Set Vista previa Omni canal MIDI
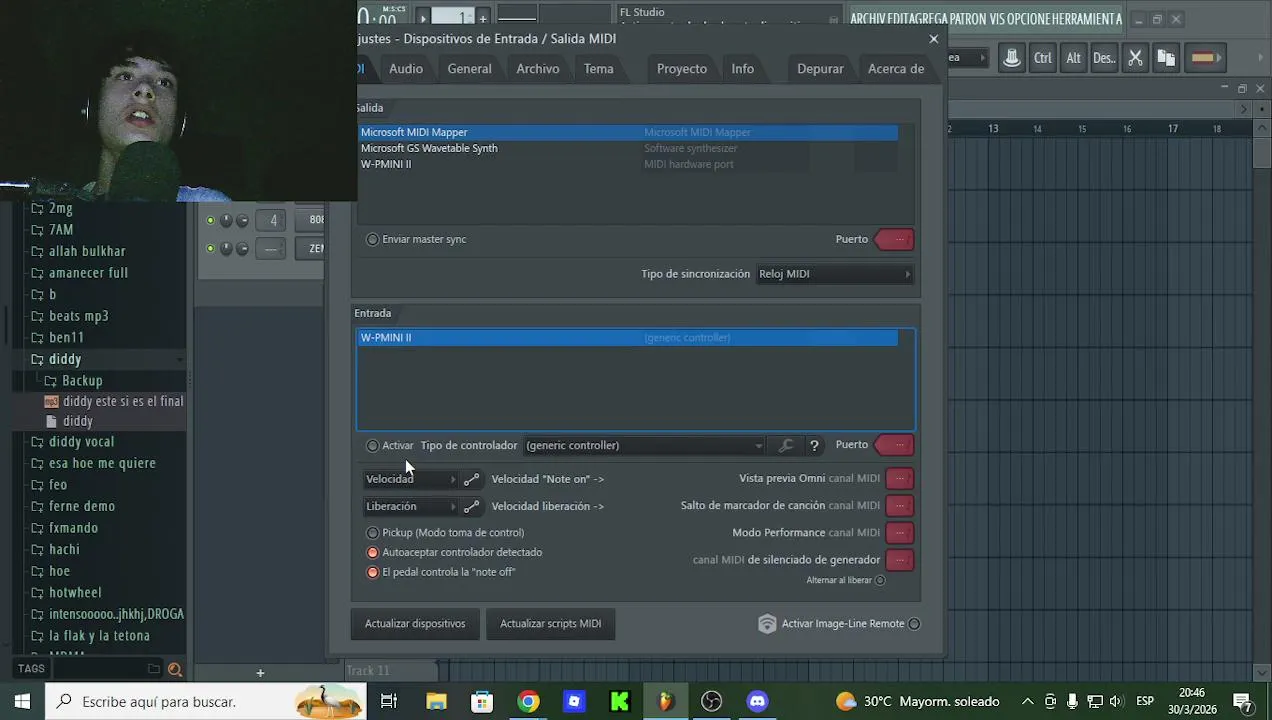 pyautogui.click(x=899, y=479)
